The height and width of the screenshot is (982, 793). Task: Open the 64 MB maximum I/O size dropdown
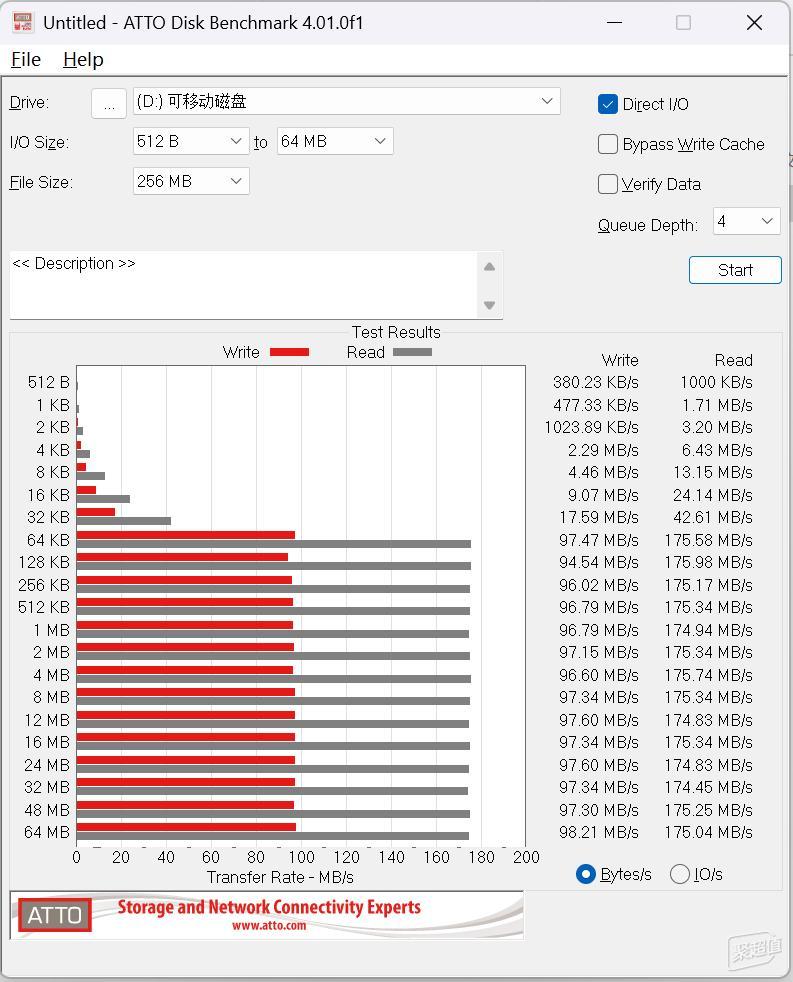pyautogui.click(x=334, y=142)
